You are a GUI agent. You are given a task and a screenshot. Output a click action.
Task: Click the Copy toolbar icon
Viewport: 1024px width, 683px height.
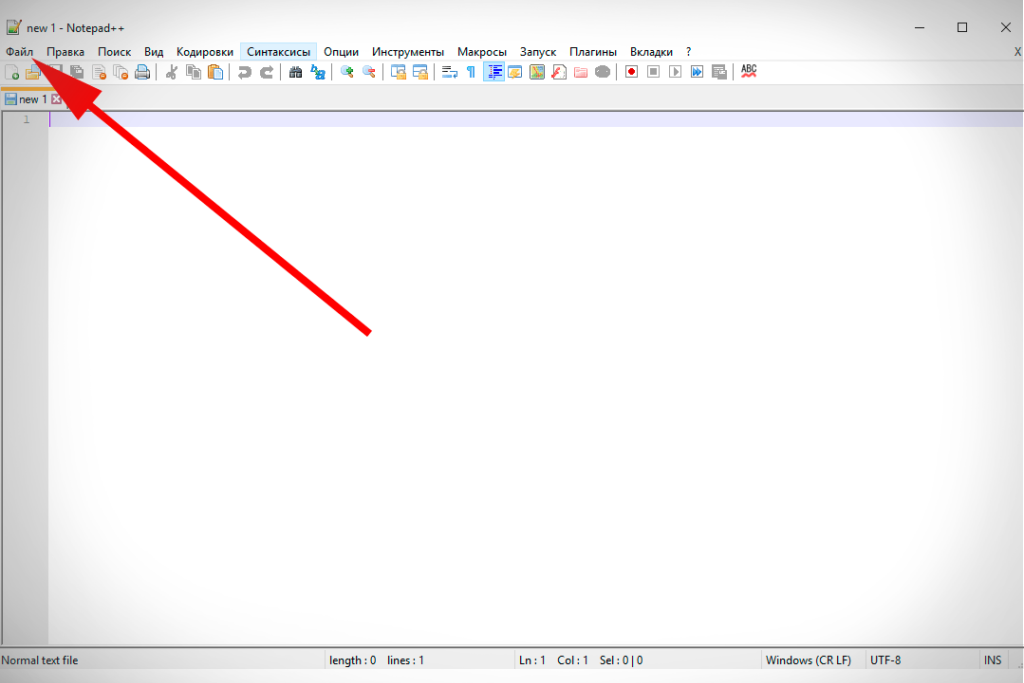click(193, 72)
